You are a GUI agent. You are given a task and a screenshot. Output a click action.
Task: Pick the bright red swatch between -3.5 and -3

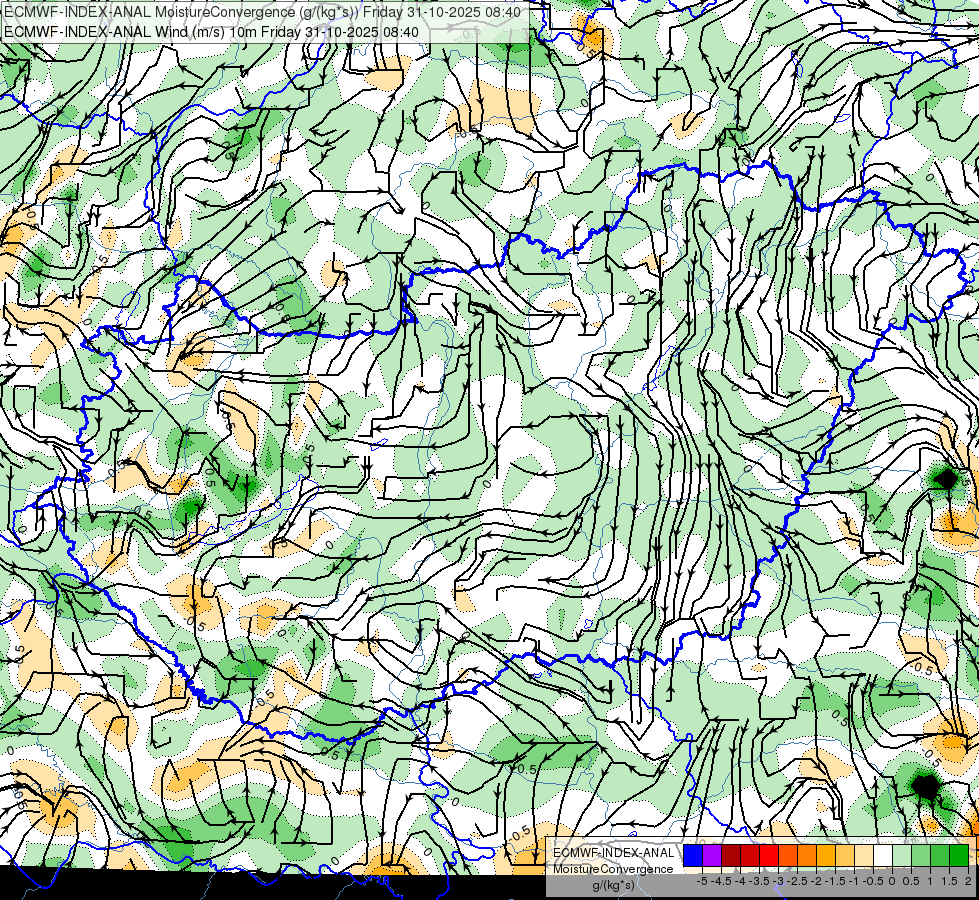[769, 855]
